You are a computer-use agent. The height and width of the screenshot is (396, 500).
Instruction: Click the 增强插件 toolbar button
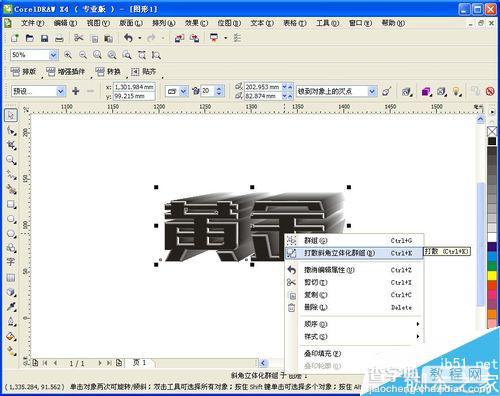[65, 71]
